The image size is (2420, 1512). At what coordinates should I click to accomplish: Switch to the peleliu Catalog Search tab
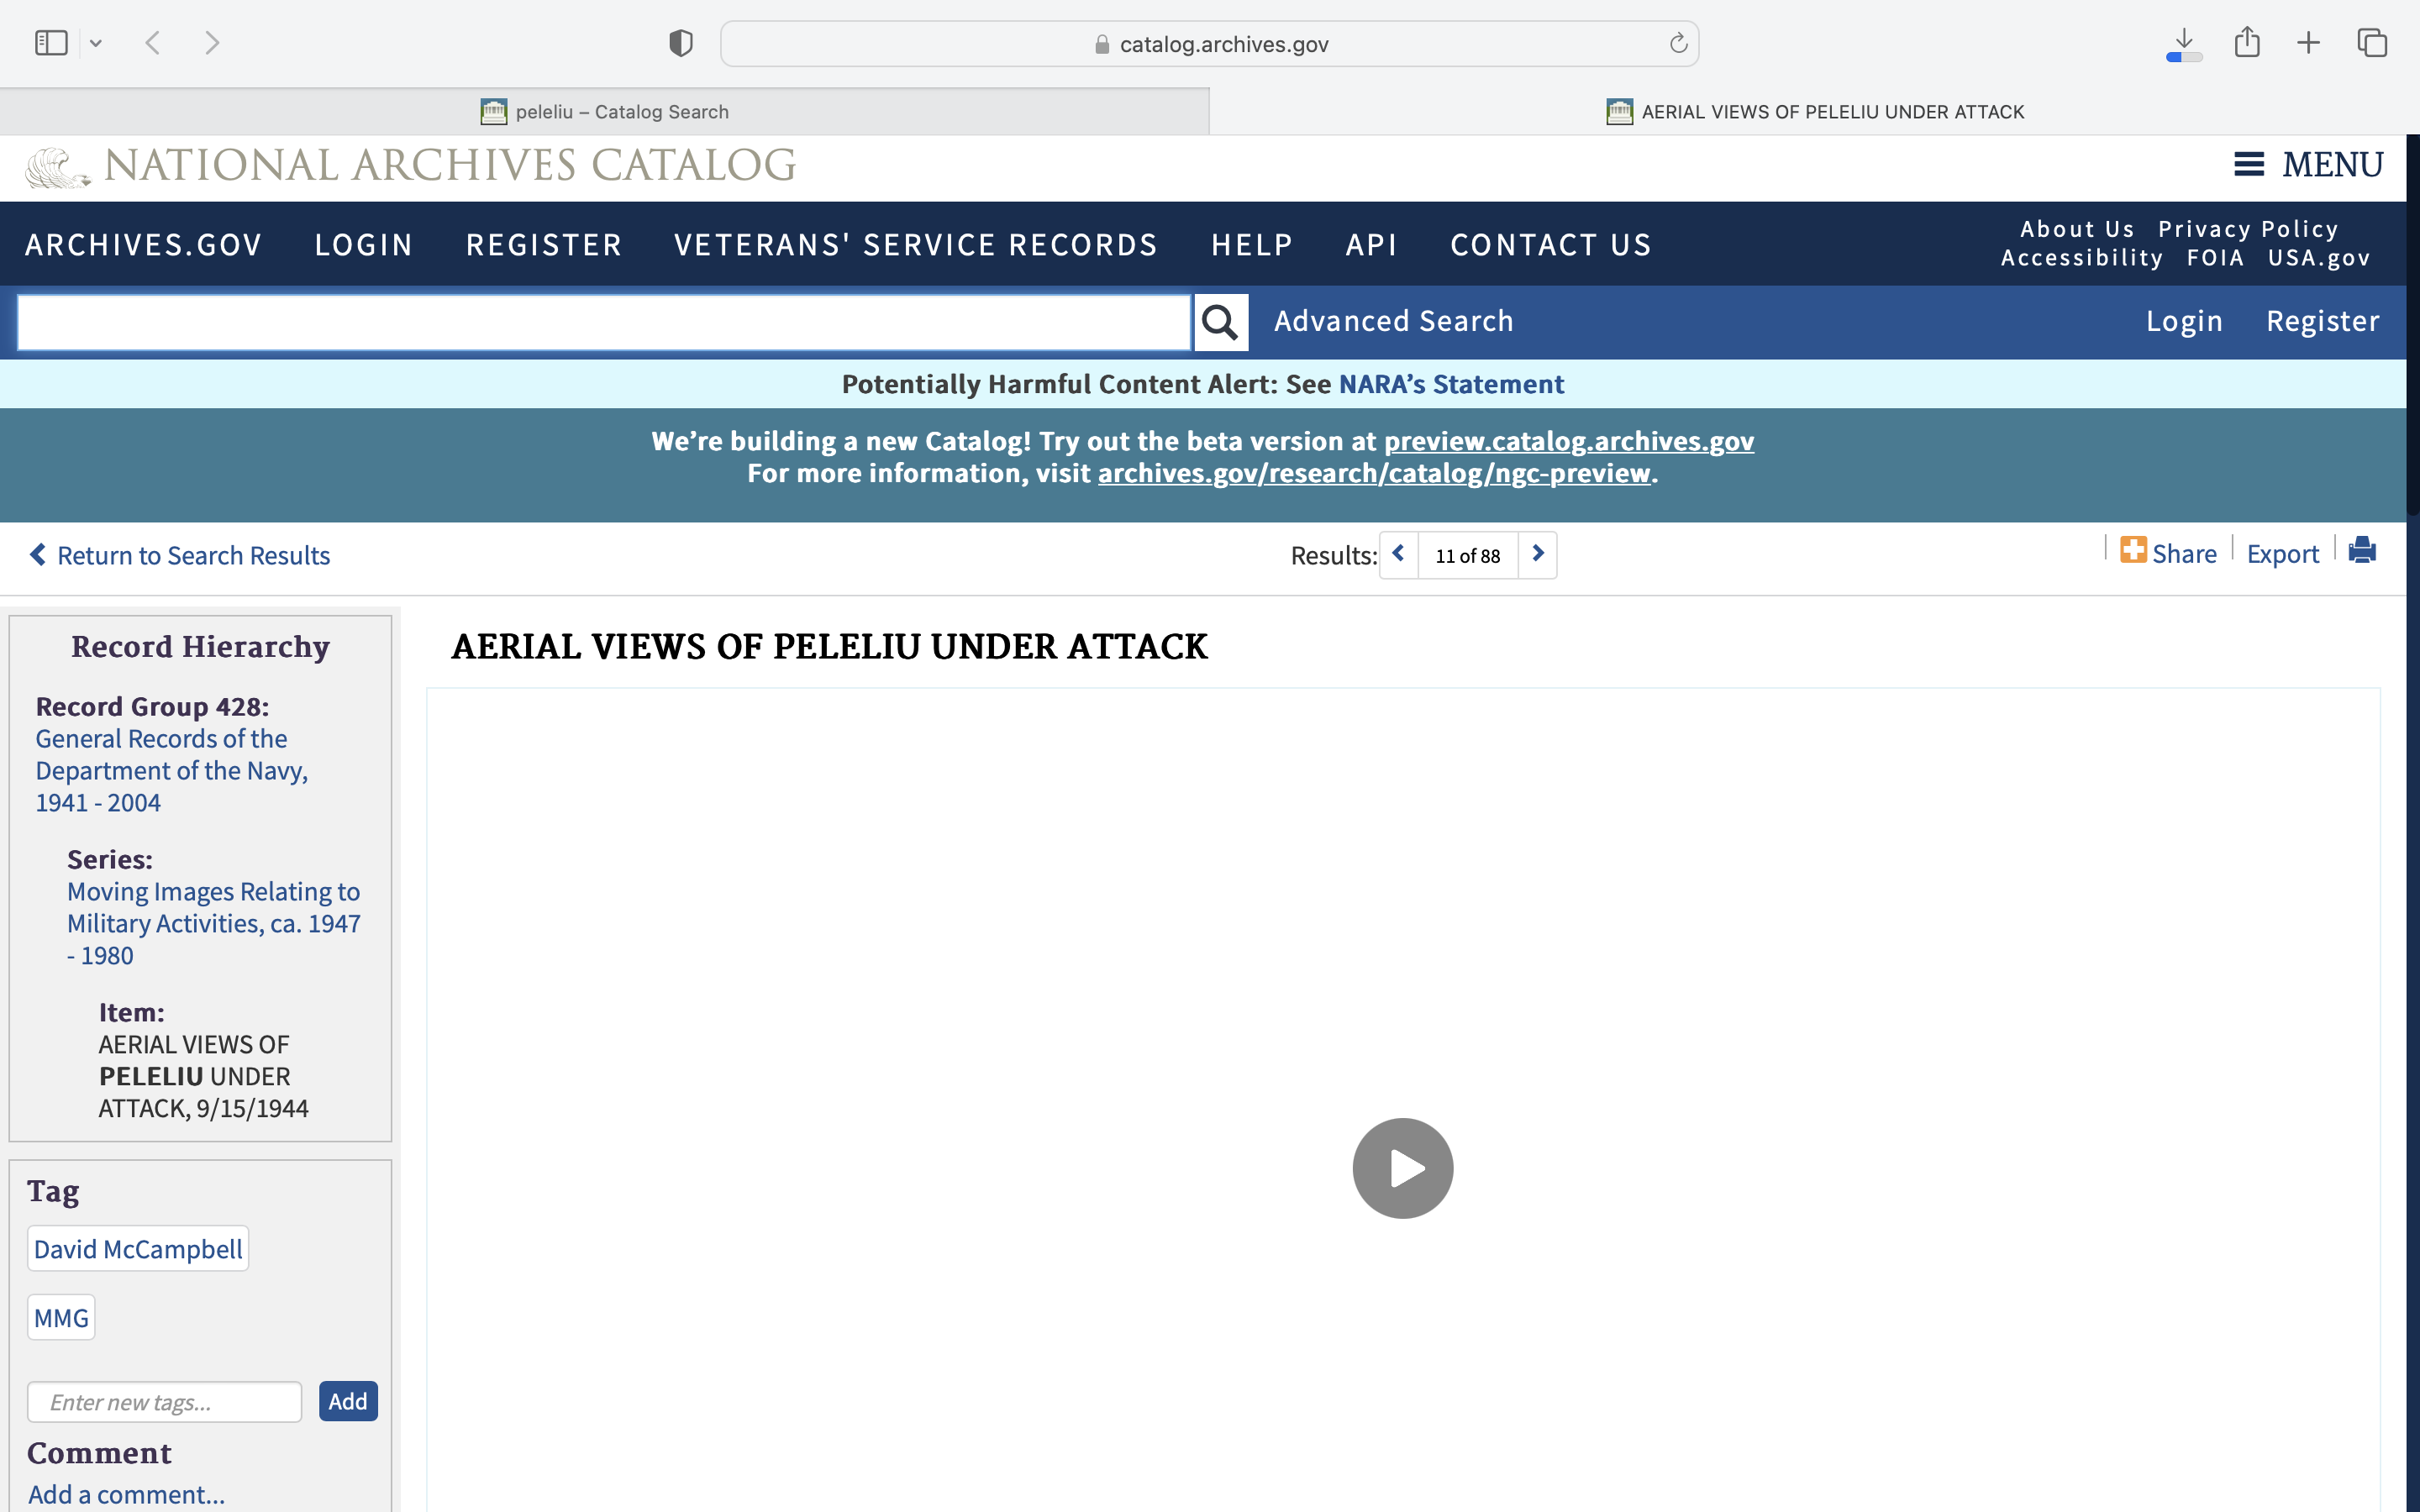604,112
